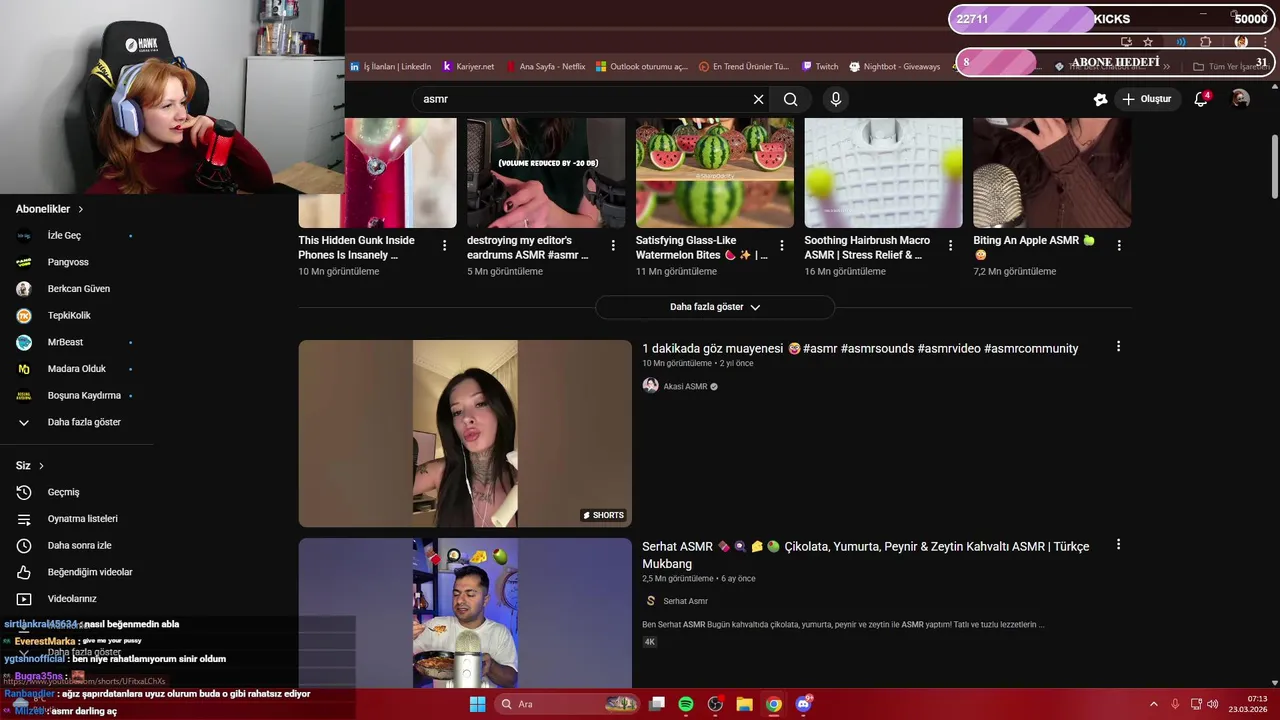
Task: Expand 'Daha fazla göster' under the shorts shelf
Action: [x=715, y=307]
